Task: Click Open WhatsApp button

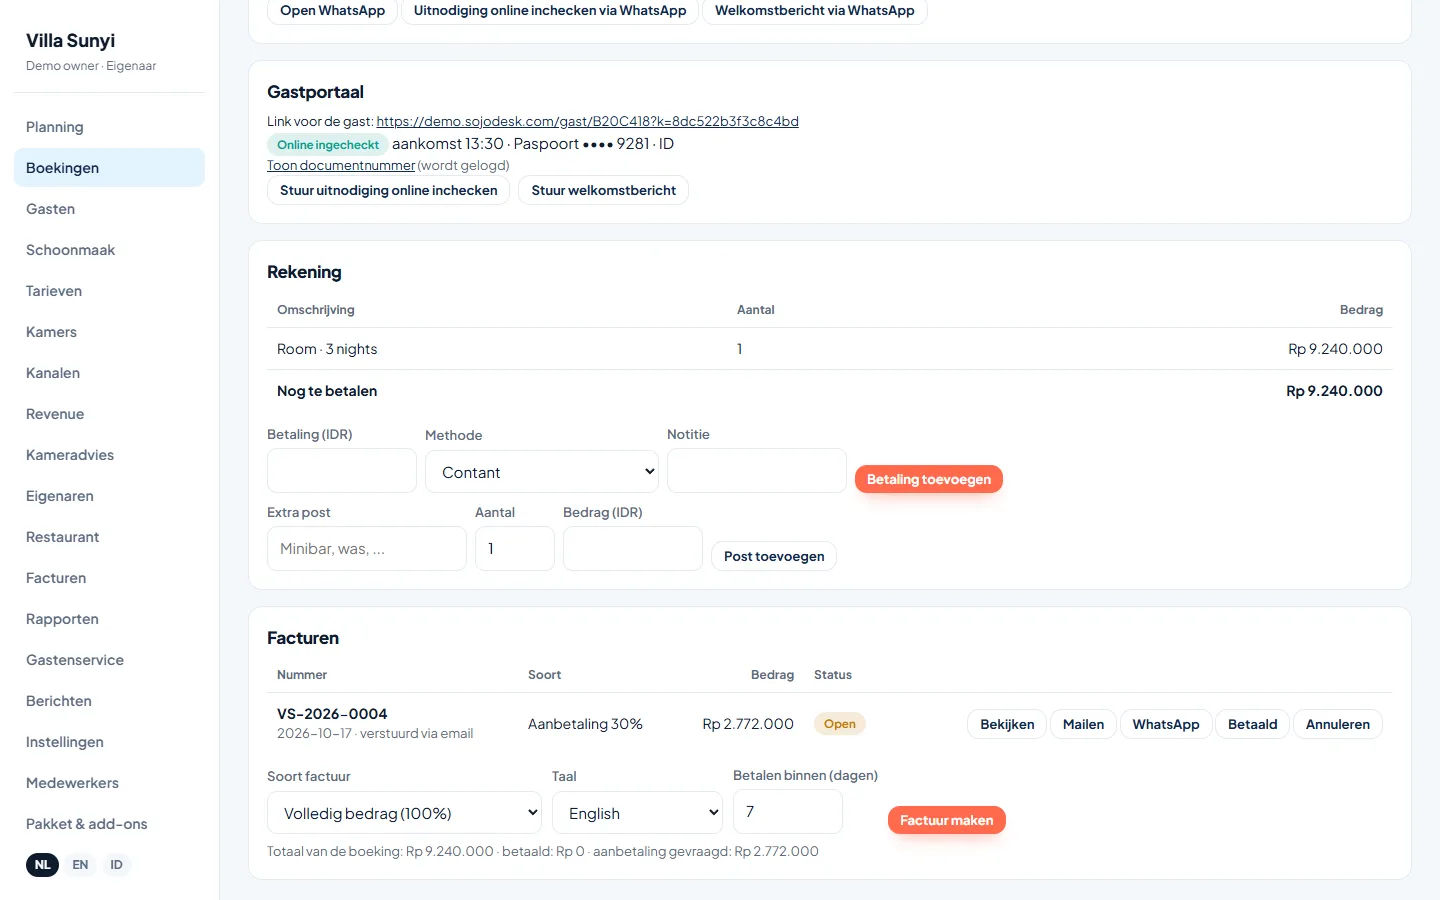Action: click(x=332, y=10)
